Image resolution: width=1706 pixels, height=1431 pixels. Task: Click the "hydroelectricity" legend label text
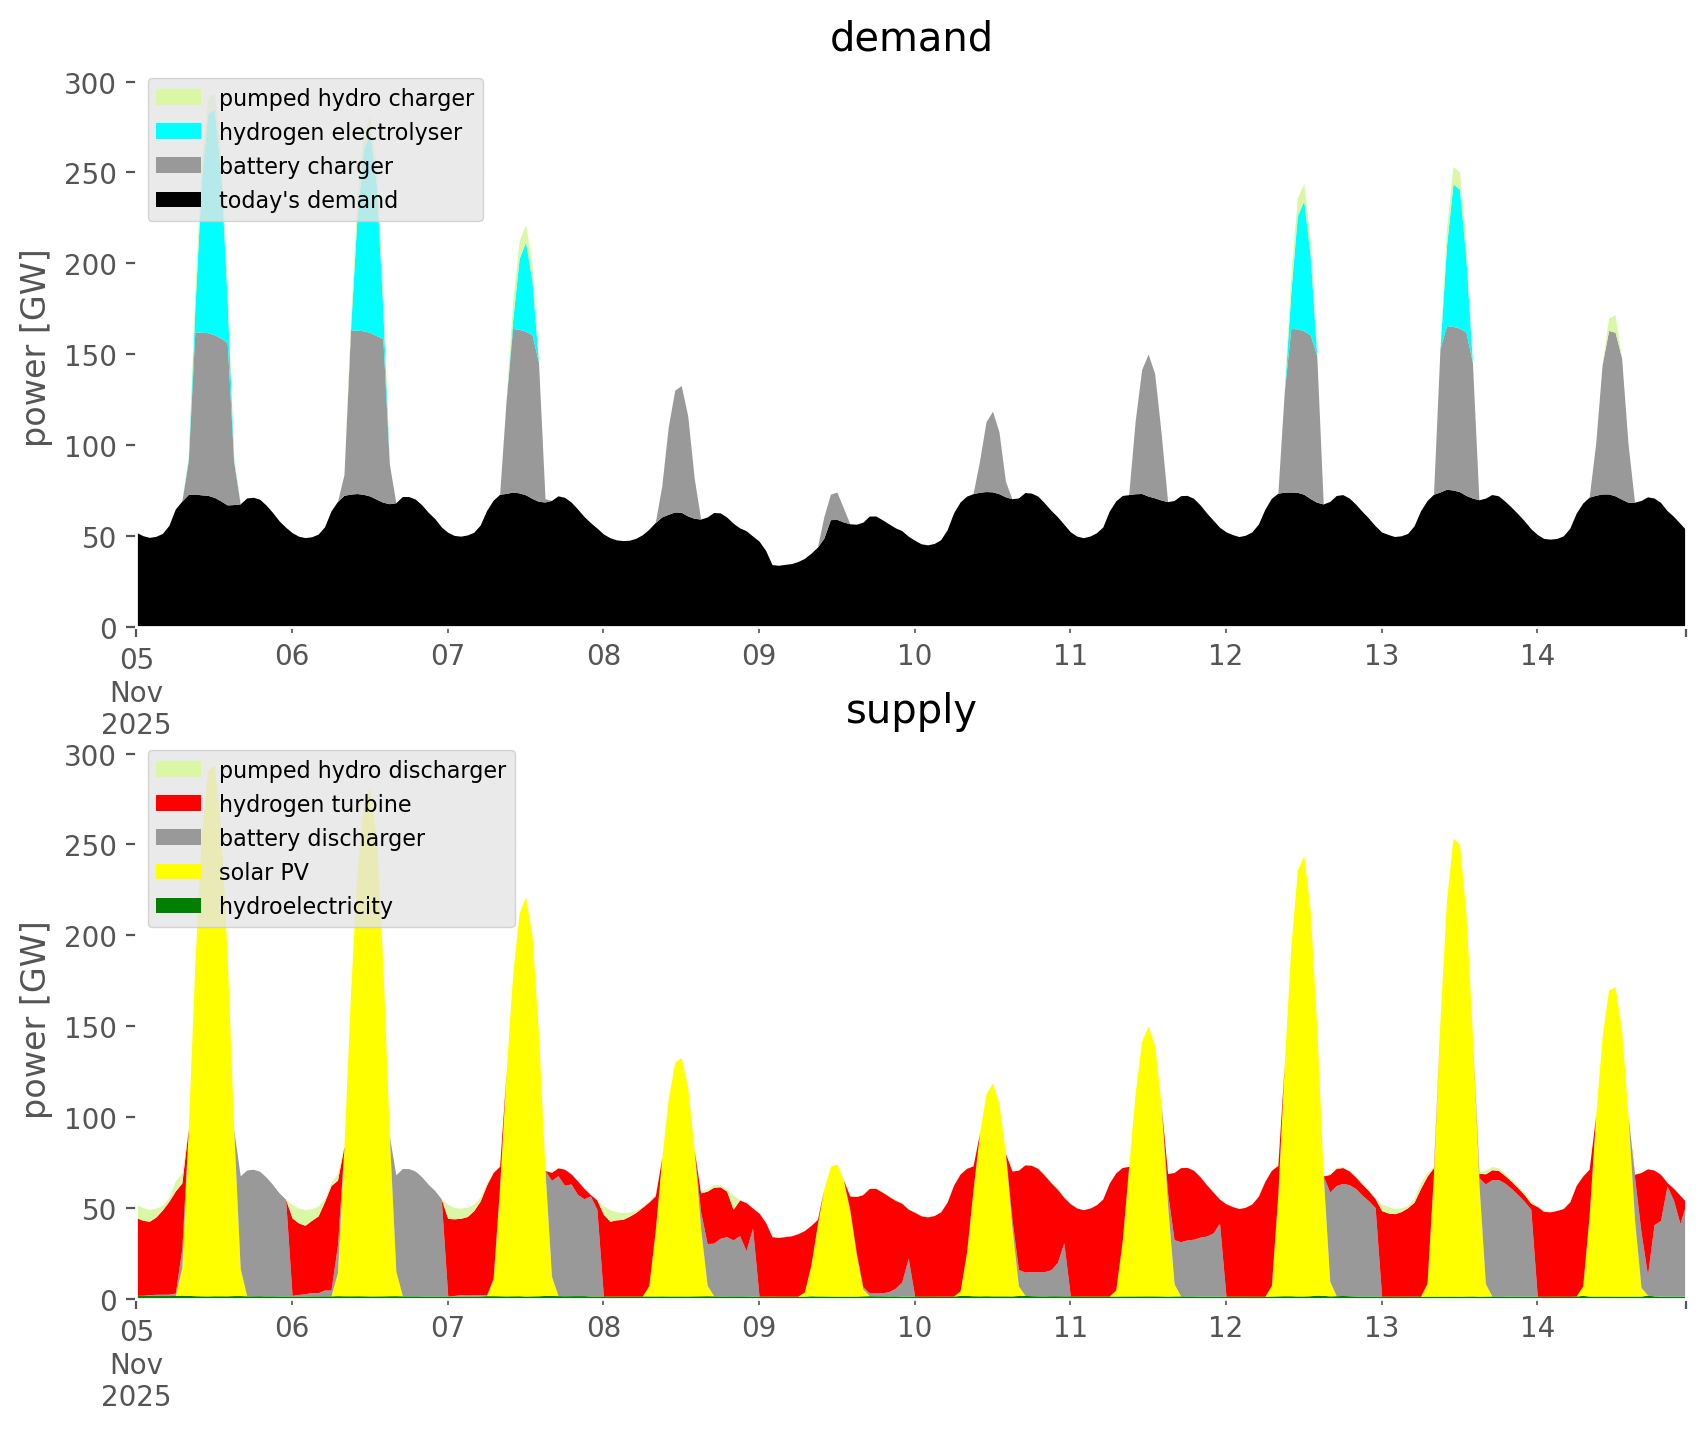(305, 906)
